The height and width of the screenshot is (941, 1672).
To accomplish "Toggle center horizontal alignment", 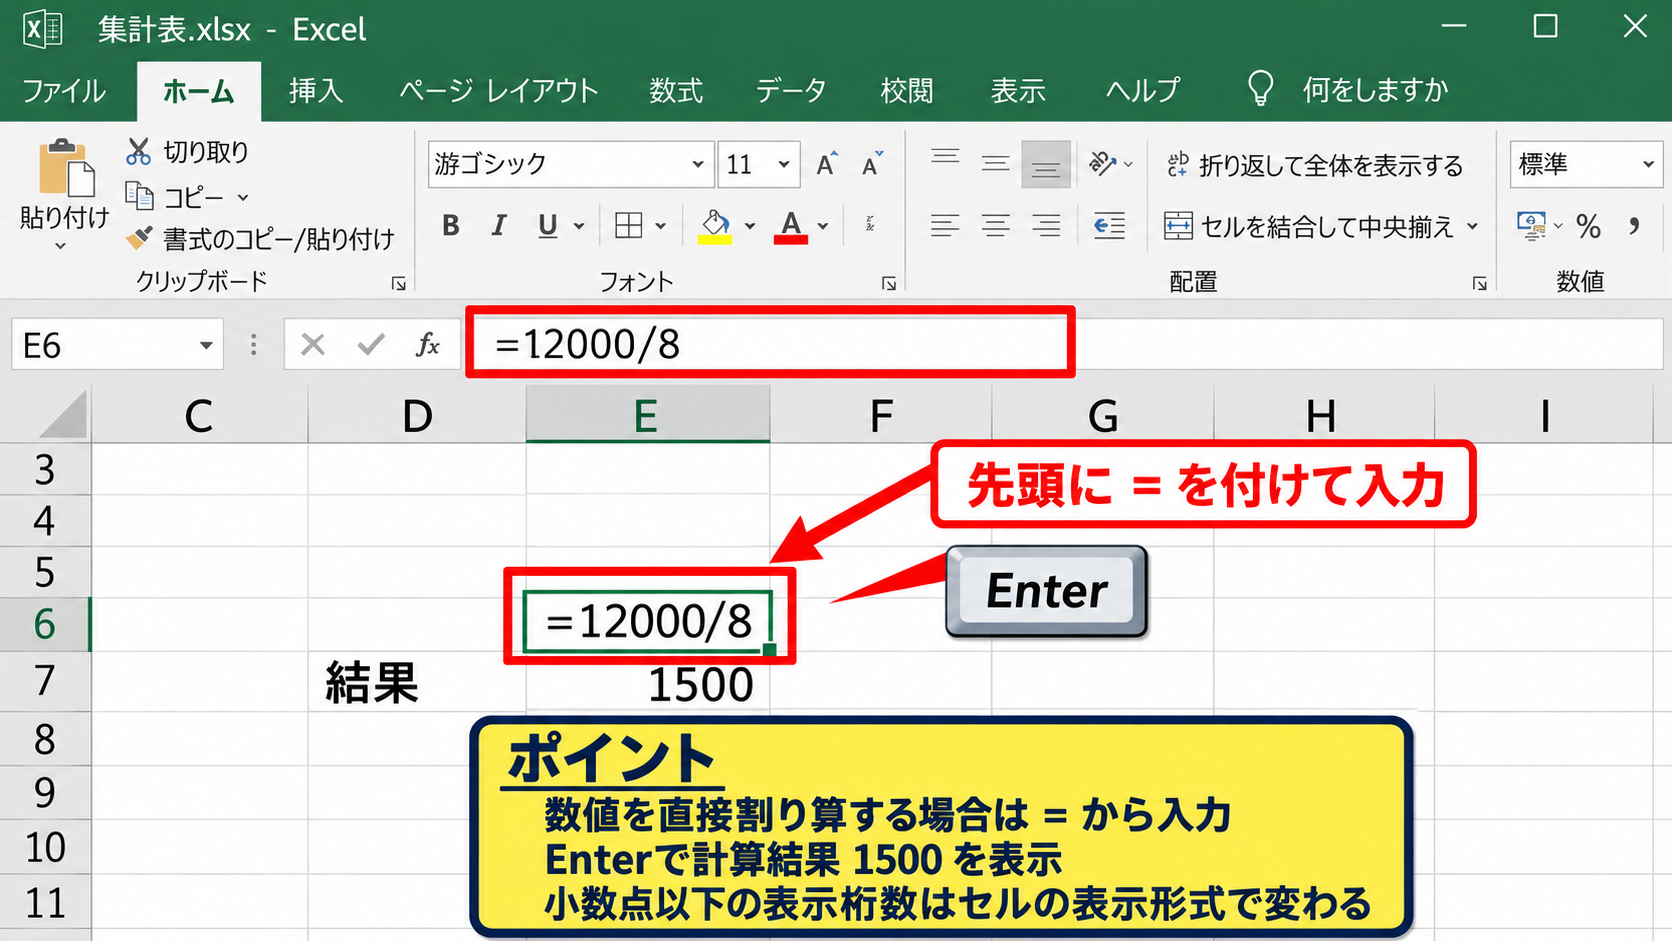I will pyautogui.click(x=996, y=226).
